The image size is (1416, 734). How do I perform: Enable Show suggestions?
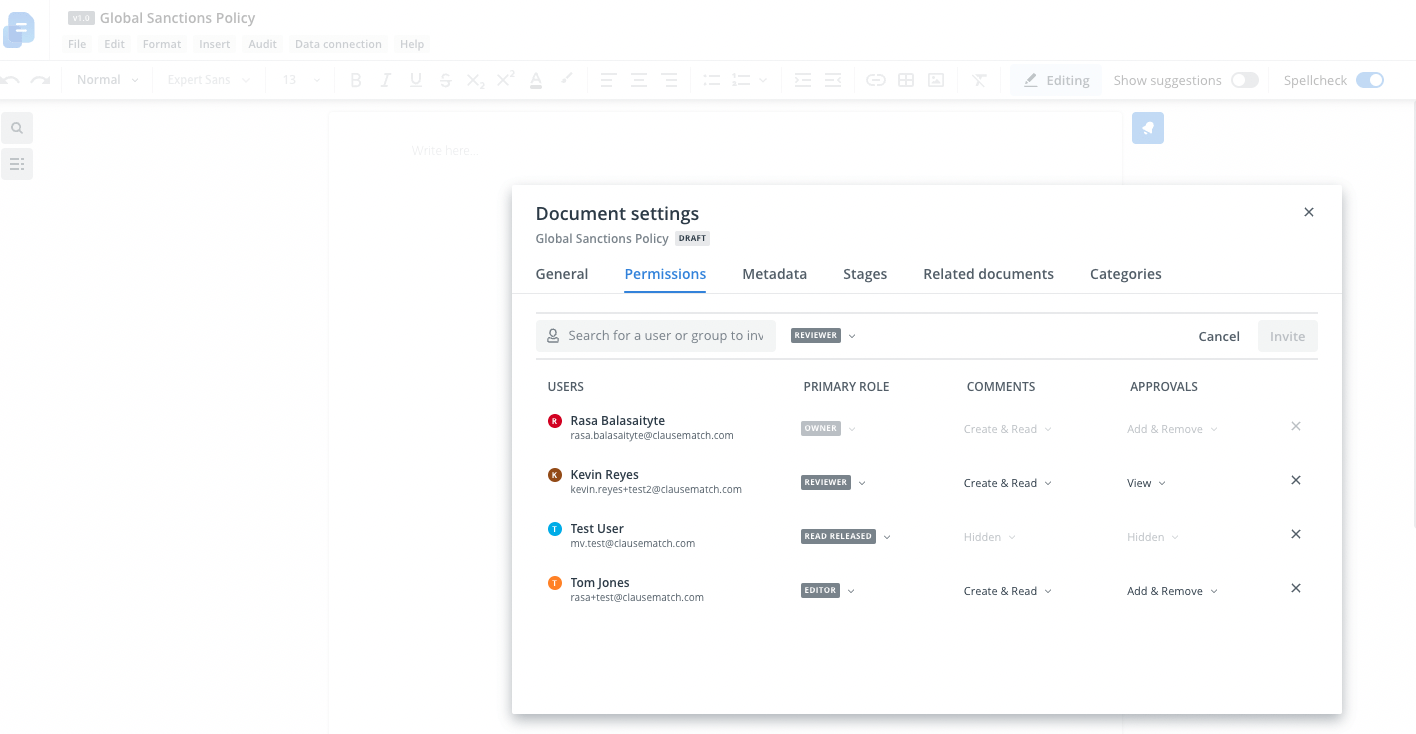[x=1245, y=79]
